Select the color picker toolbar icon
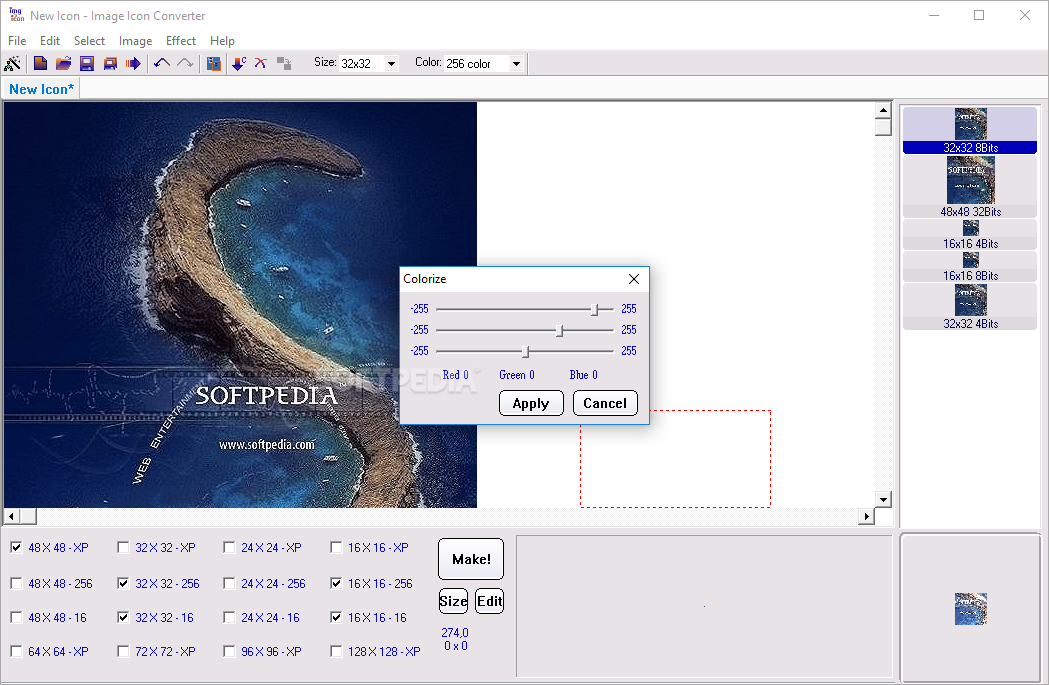 [x=237, y=63]
